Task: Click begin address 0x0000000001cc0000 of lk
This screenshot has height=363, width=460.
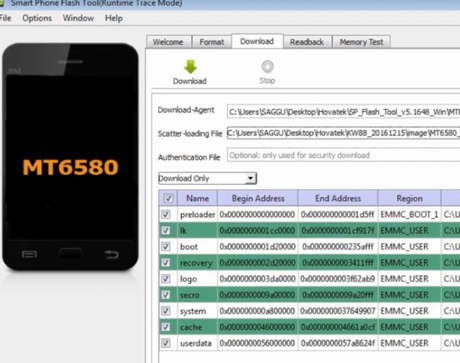Action: (x=257, y=230)
